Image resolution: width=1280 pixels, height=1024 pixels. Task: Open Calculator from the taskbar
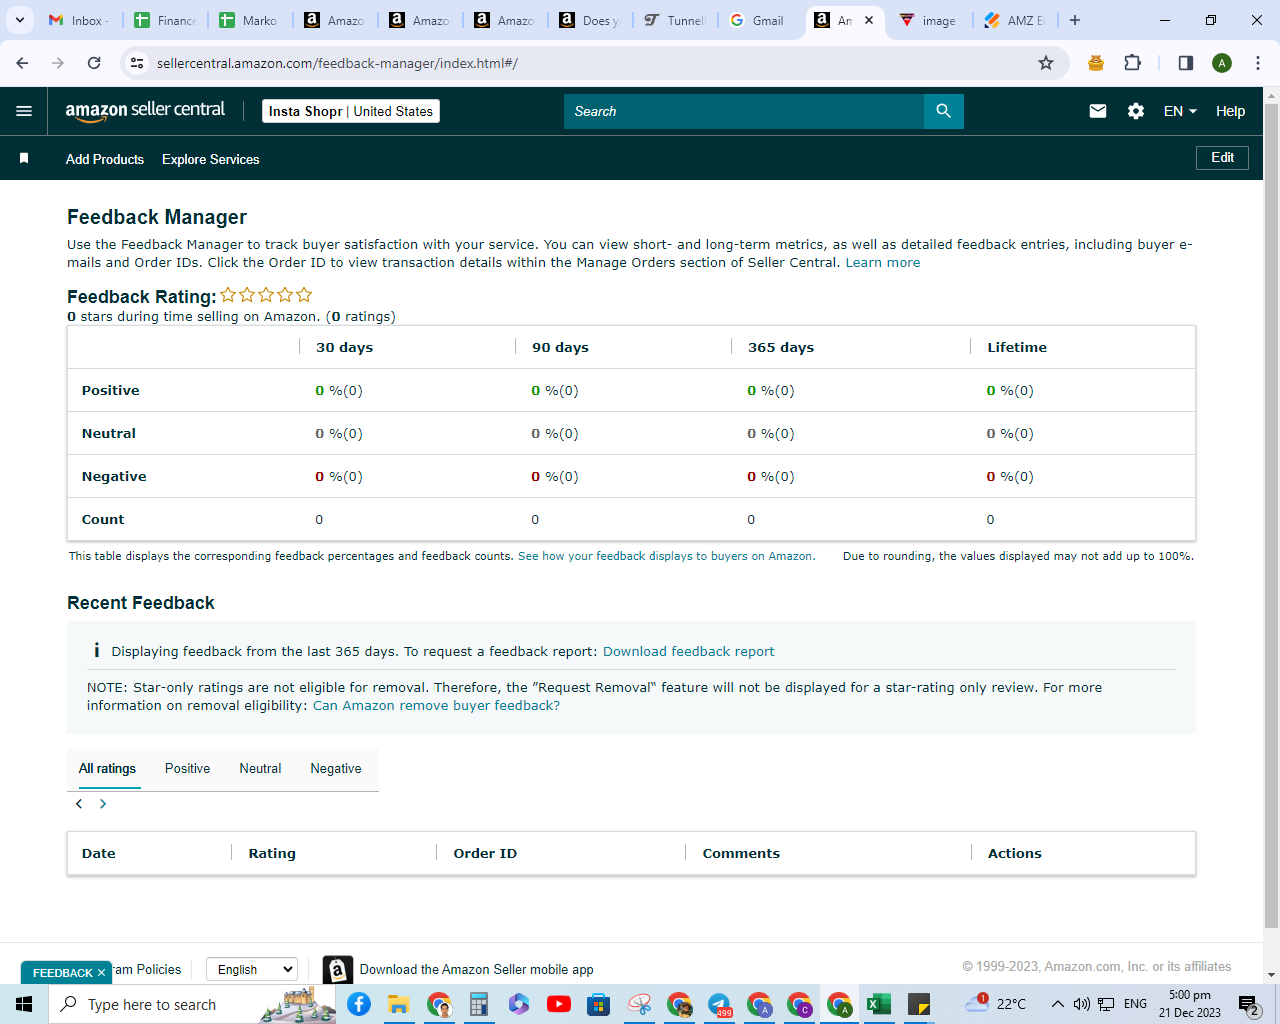(x=479, y=1004)
